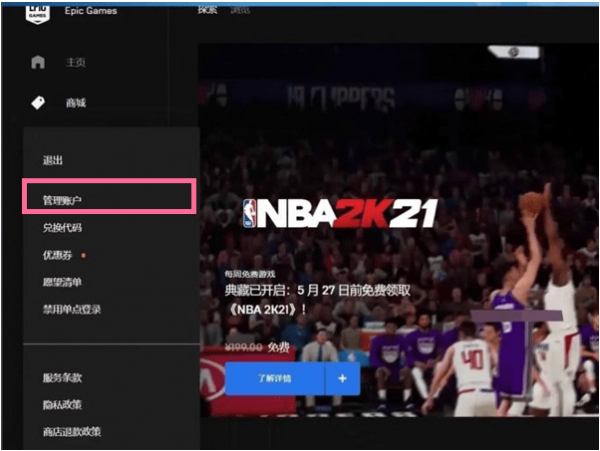The width and height of the screenshot is (600, 451).
Task: Click the store price tag icon
Action: (38, 103)
